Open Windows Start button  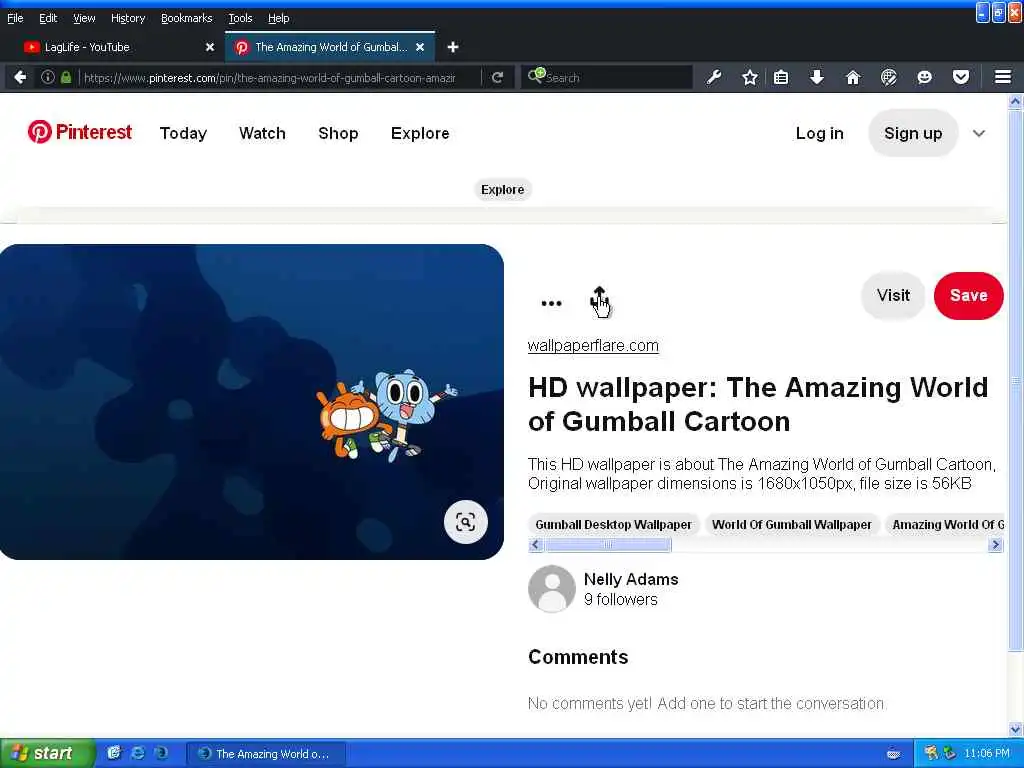tap(46, 753)
